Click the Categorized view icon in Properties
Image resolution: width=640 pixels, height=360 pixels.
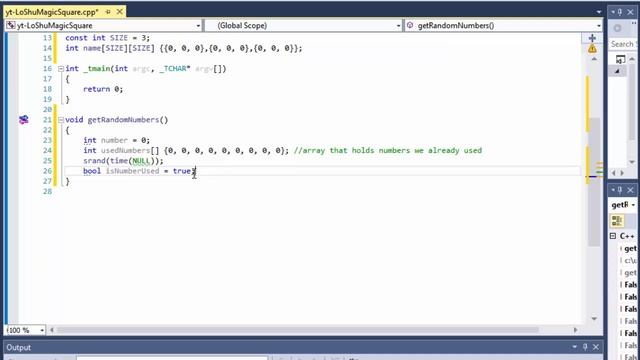617,221
